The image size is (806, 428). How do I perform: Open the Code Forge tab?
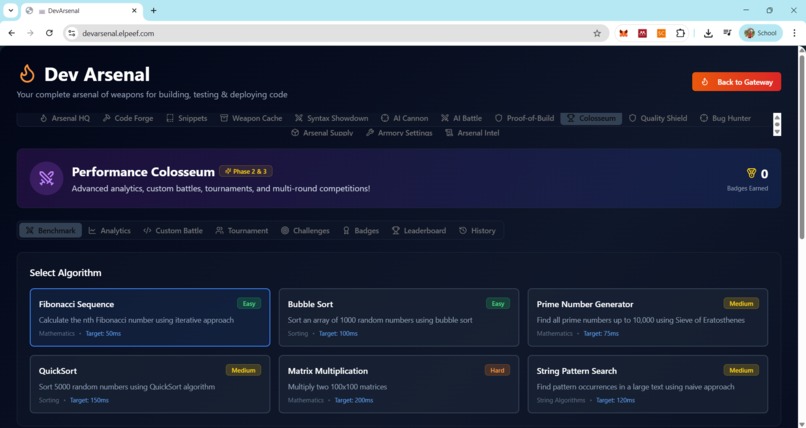click(x=128, y=118)
